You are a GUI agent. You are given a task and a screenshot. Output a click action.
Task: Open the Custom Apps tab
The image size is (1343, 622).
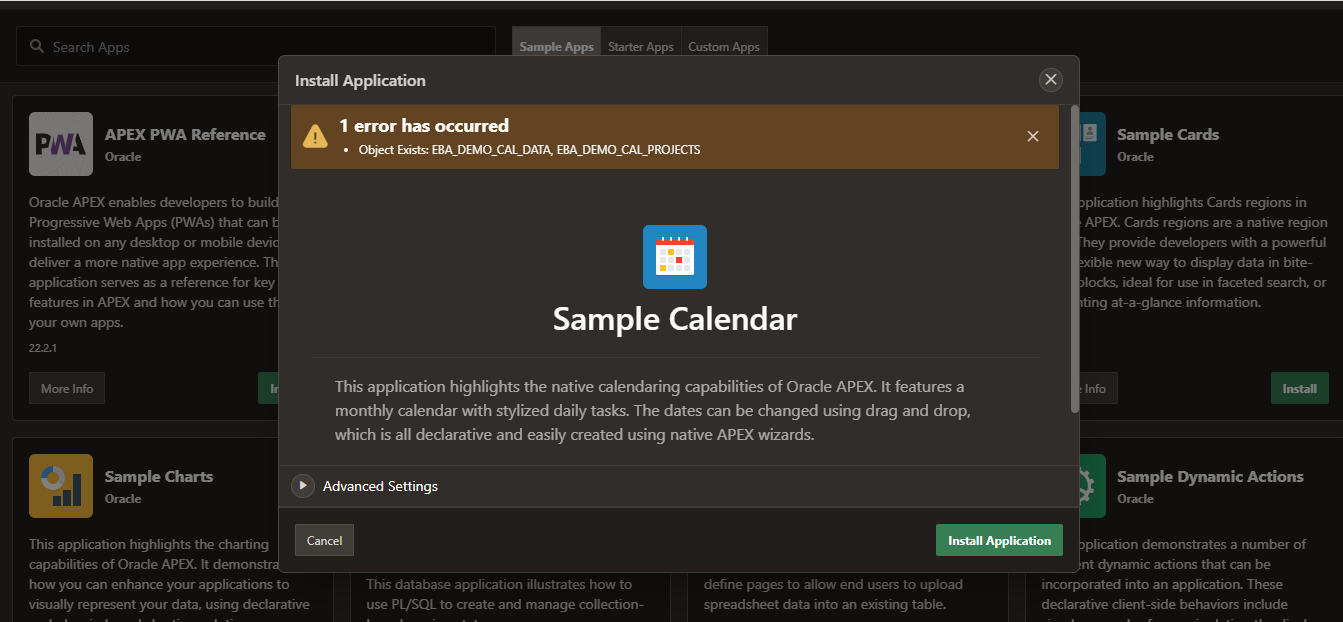[724, 46]
